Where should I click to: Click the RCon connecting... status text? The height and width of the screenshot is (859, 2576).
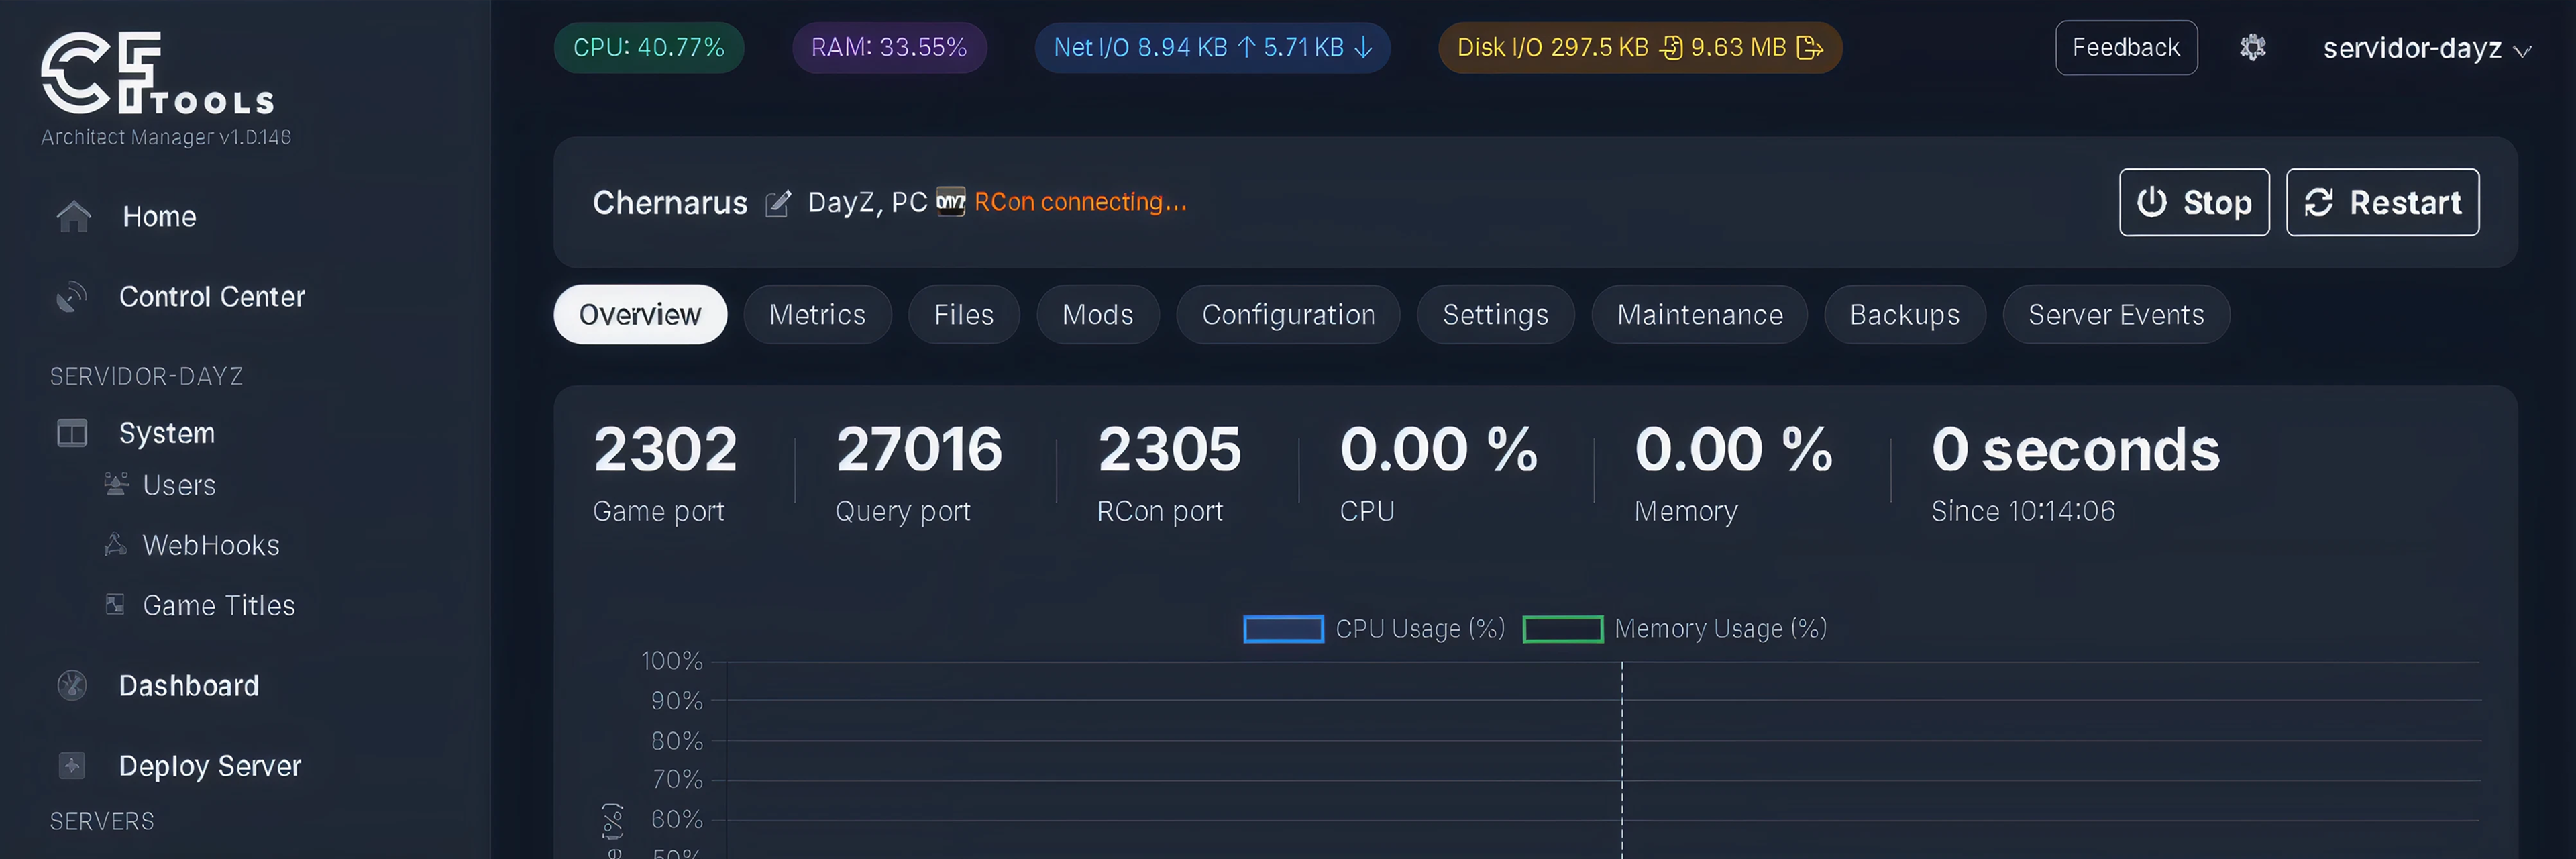pos(1080,202)
